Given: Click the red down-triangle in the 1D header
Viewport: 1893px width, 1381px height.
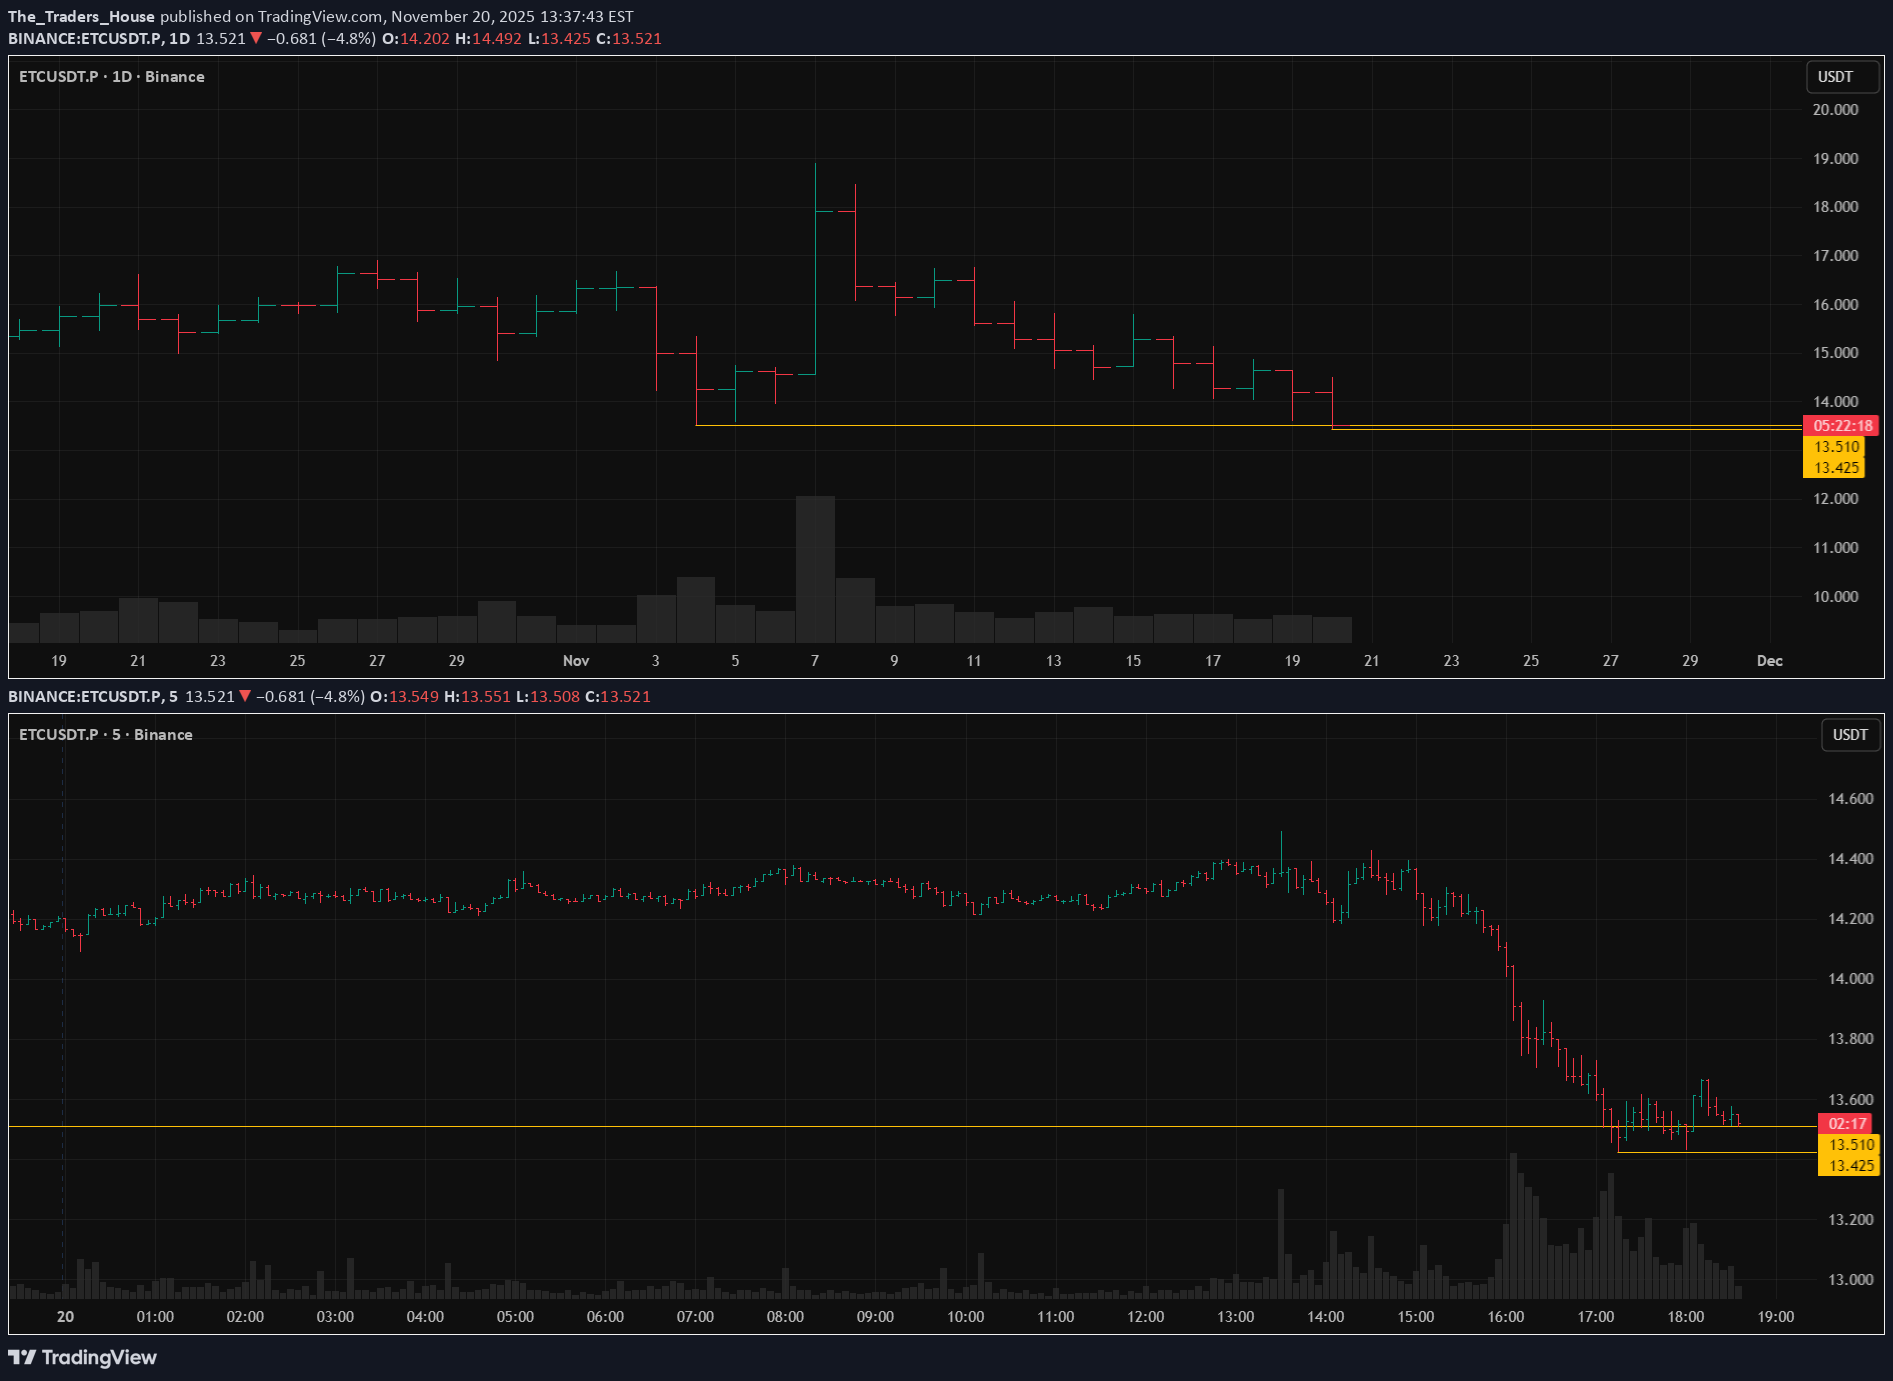Looking at the screenshot, I should [x=256, y=39].
